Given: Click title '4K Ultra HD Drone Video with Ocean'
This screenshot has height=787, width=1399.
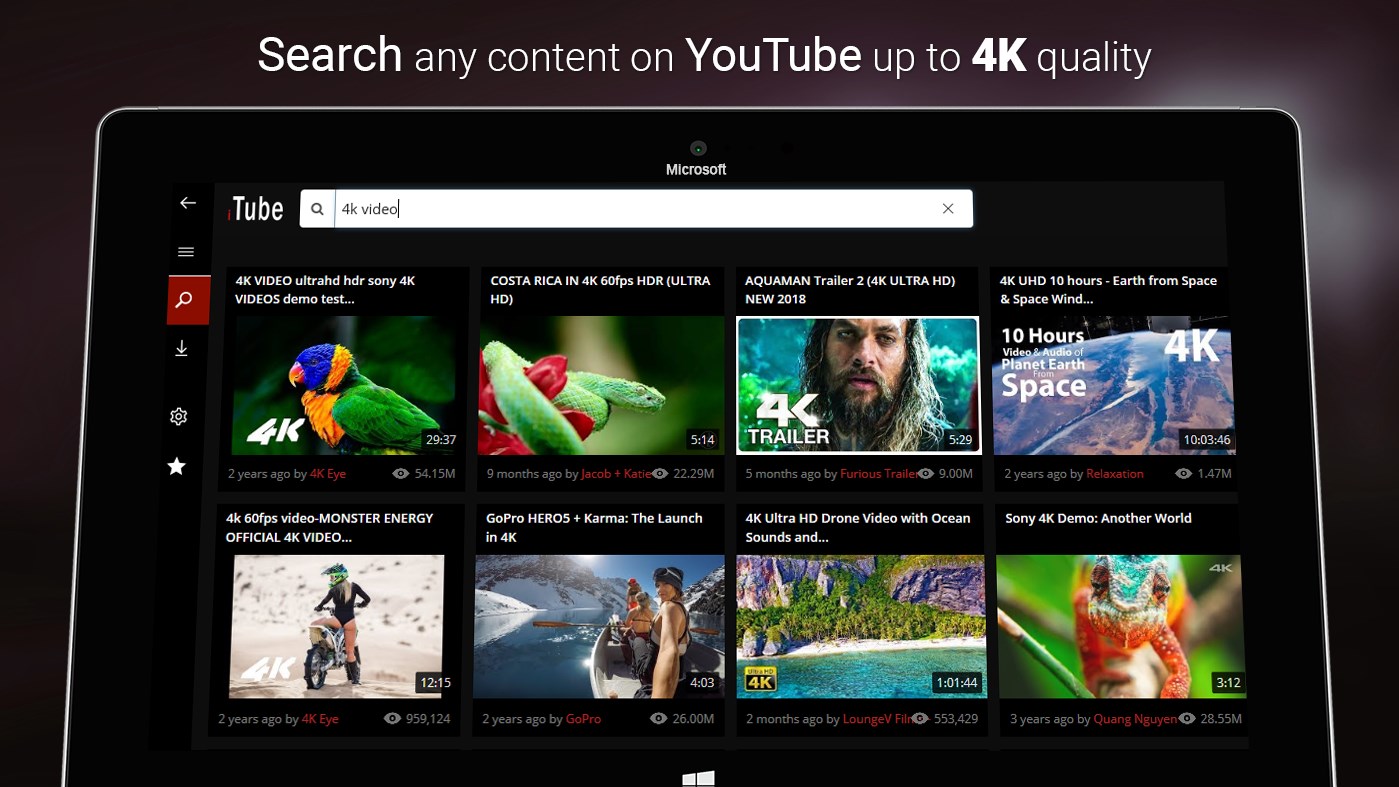Looking at the screenshot, I should pos(858,518).
